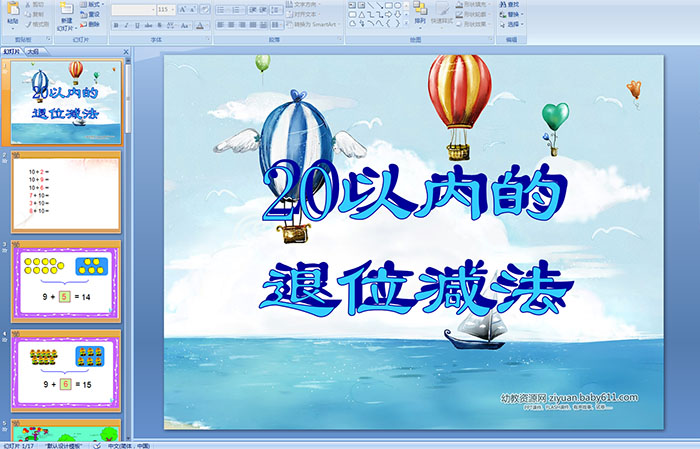
Task: Select slide 3 thumbnail 9 + 5 = 14
Action: [66, 281]
